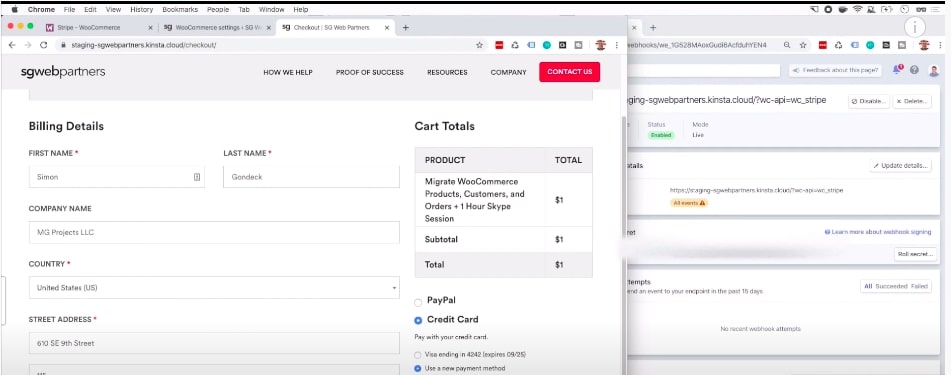Open the RESOURCES nav item
The width and height of the screenshot is (951, 375).
pyautogui.click(x=447, y=72)
